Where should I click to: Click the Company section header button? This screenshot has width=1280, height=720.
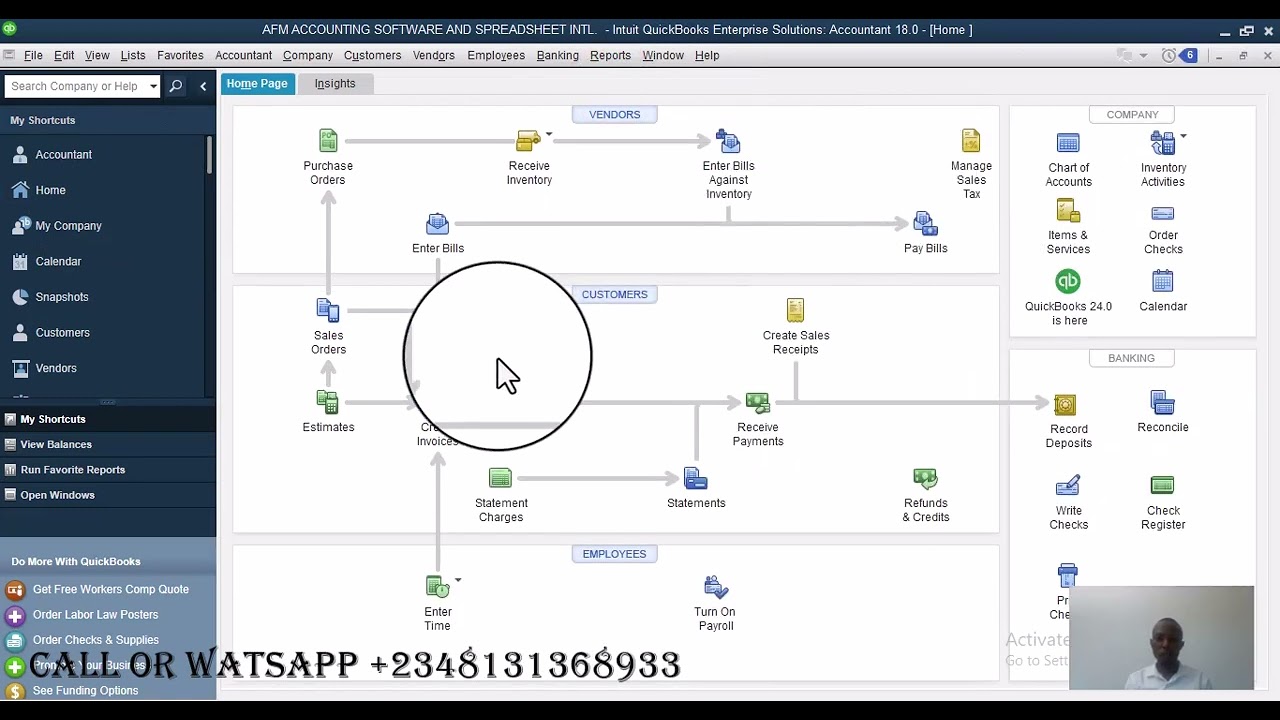coord(1132,114)
